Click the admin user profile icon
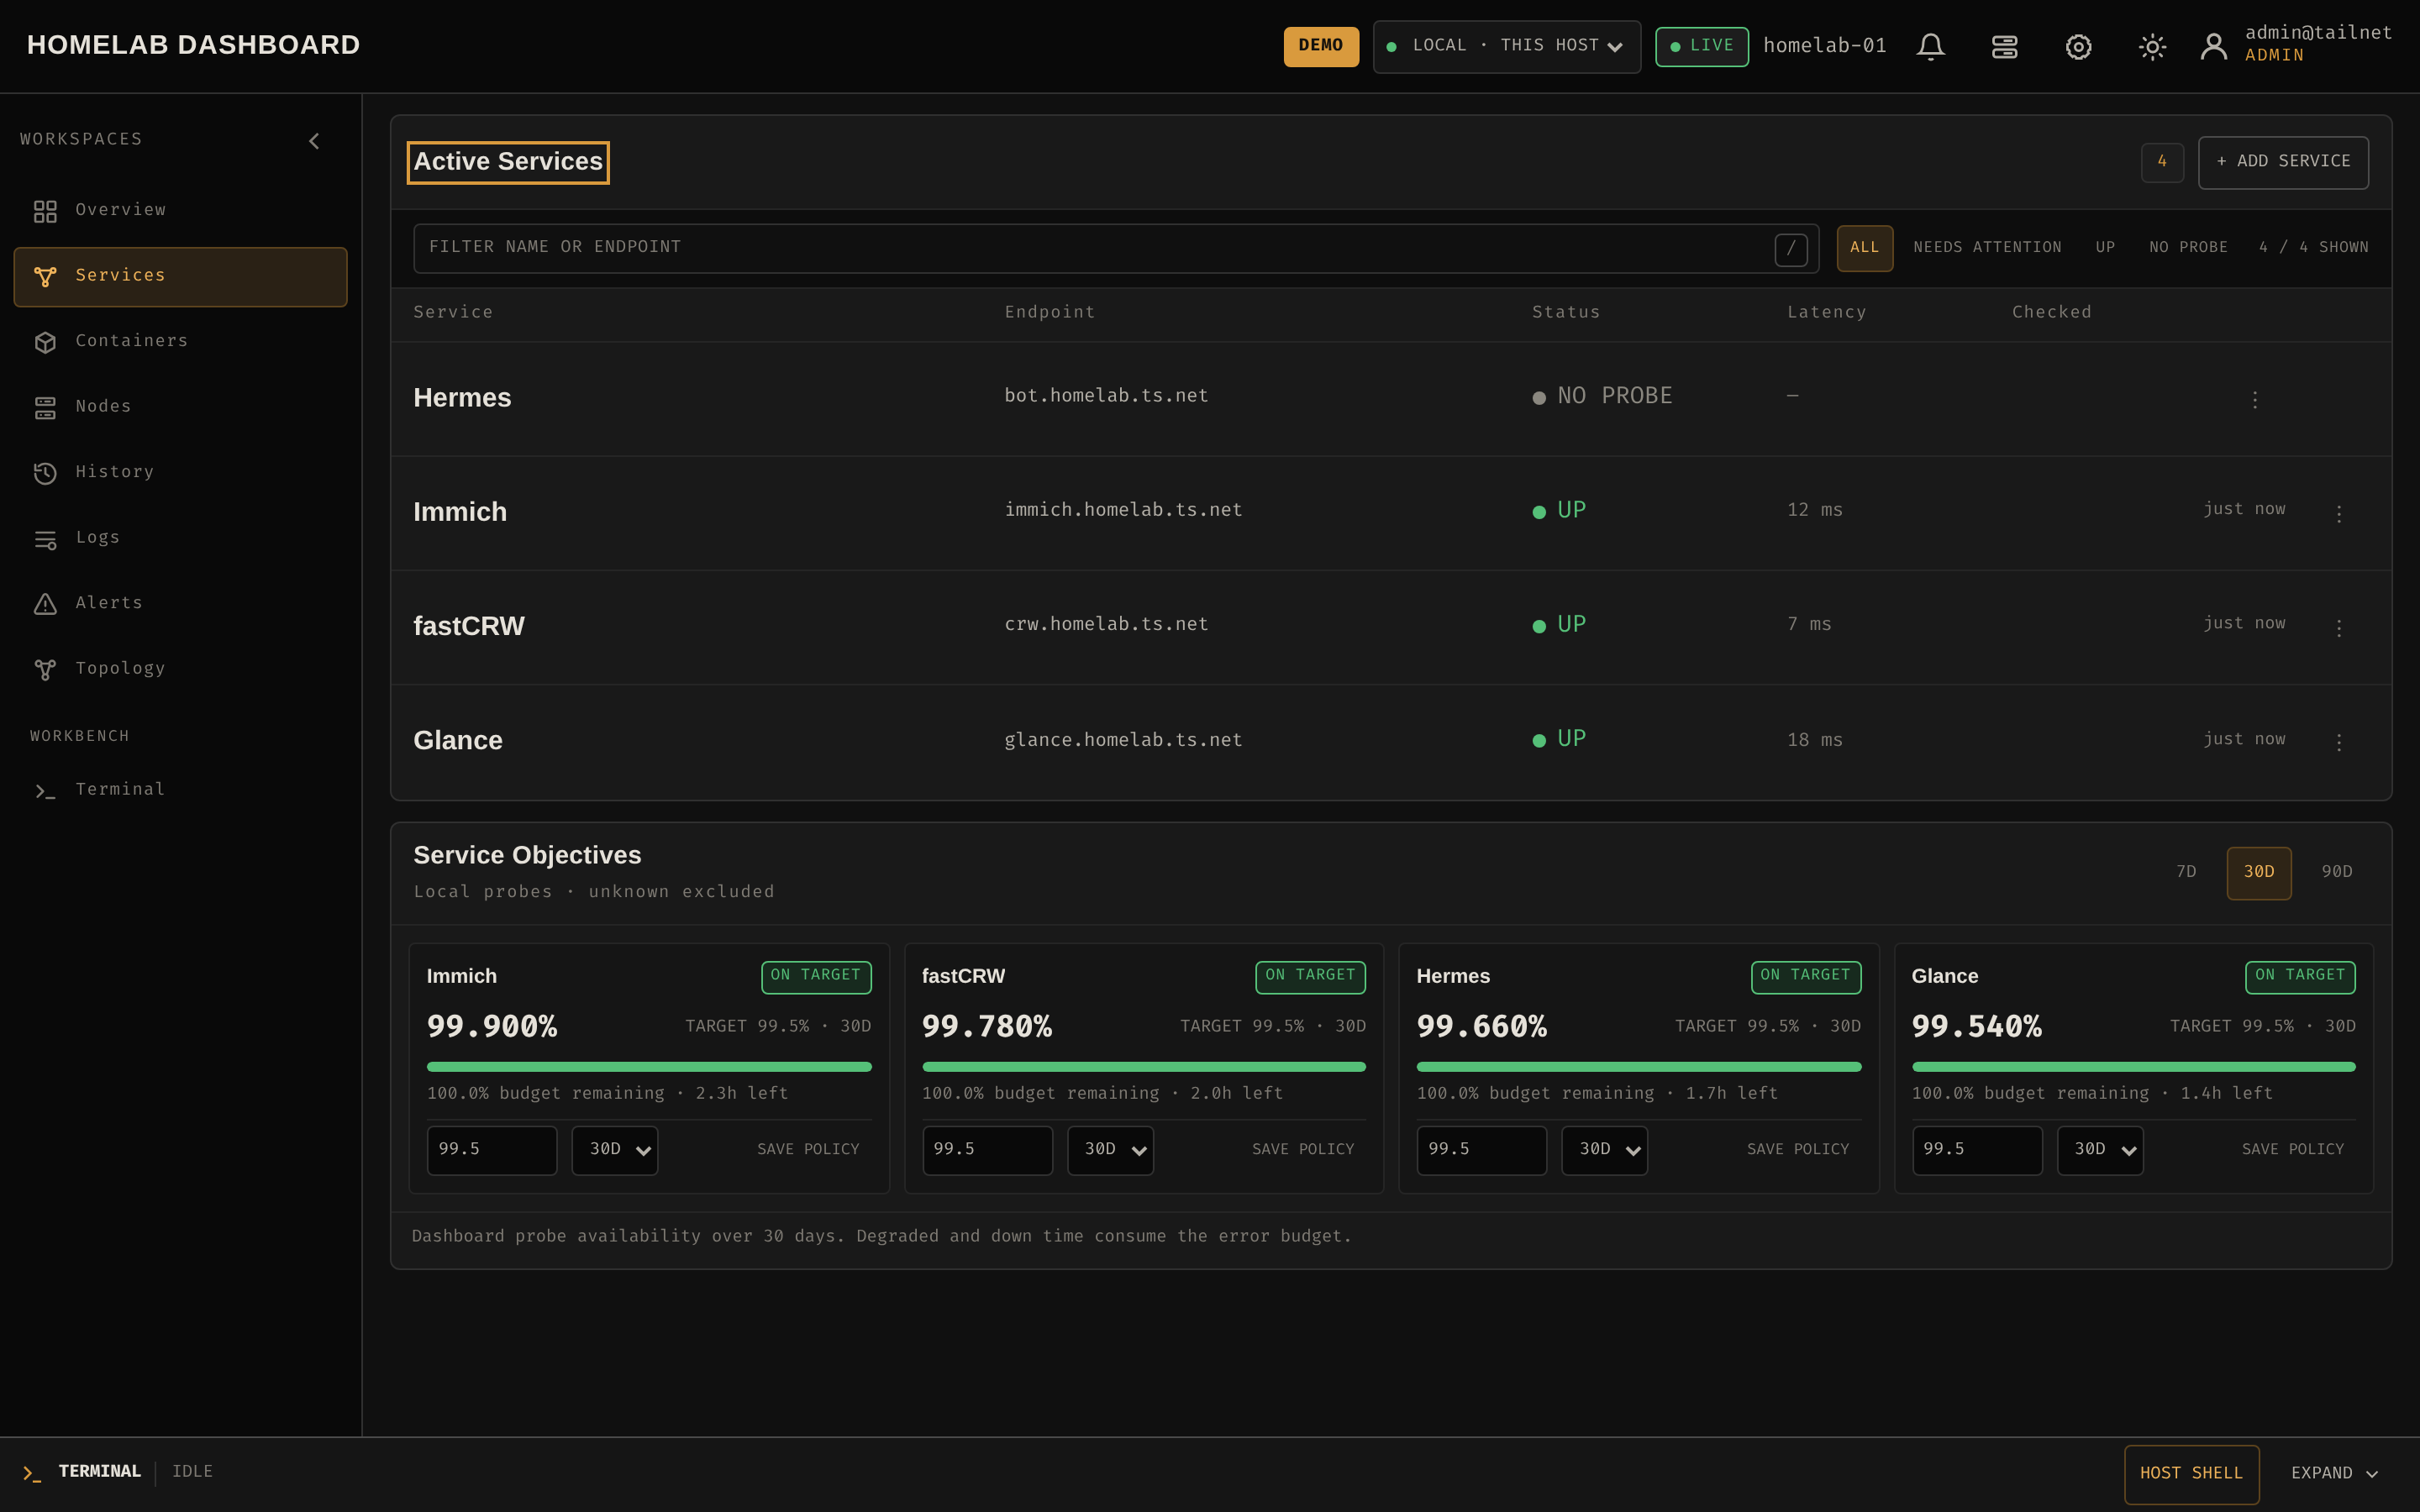This screenshot has height=1512, width=2420. [2213, 46]
